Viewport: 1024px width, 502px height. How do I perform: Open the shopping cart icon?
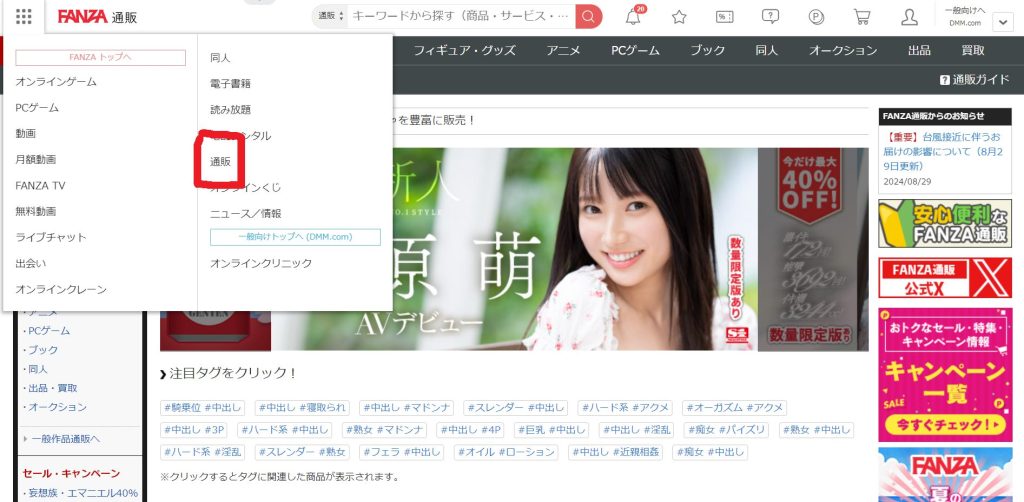point(862,17)
